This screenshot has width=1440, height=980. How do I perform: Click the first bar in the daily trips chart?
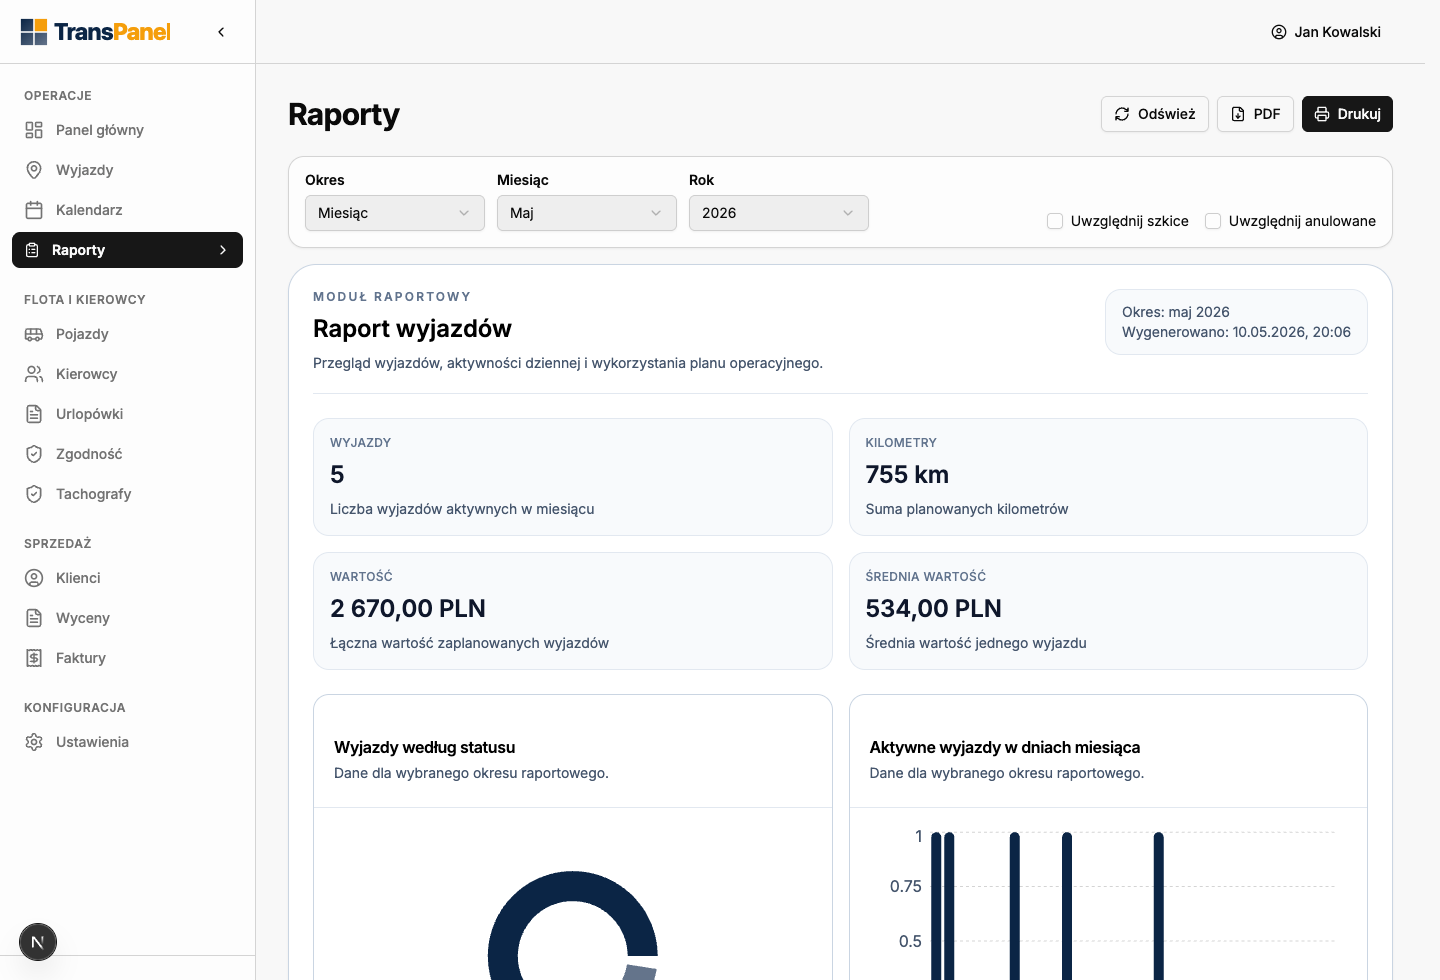[x=936, y=906]
